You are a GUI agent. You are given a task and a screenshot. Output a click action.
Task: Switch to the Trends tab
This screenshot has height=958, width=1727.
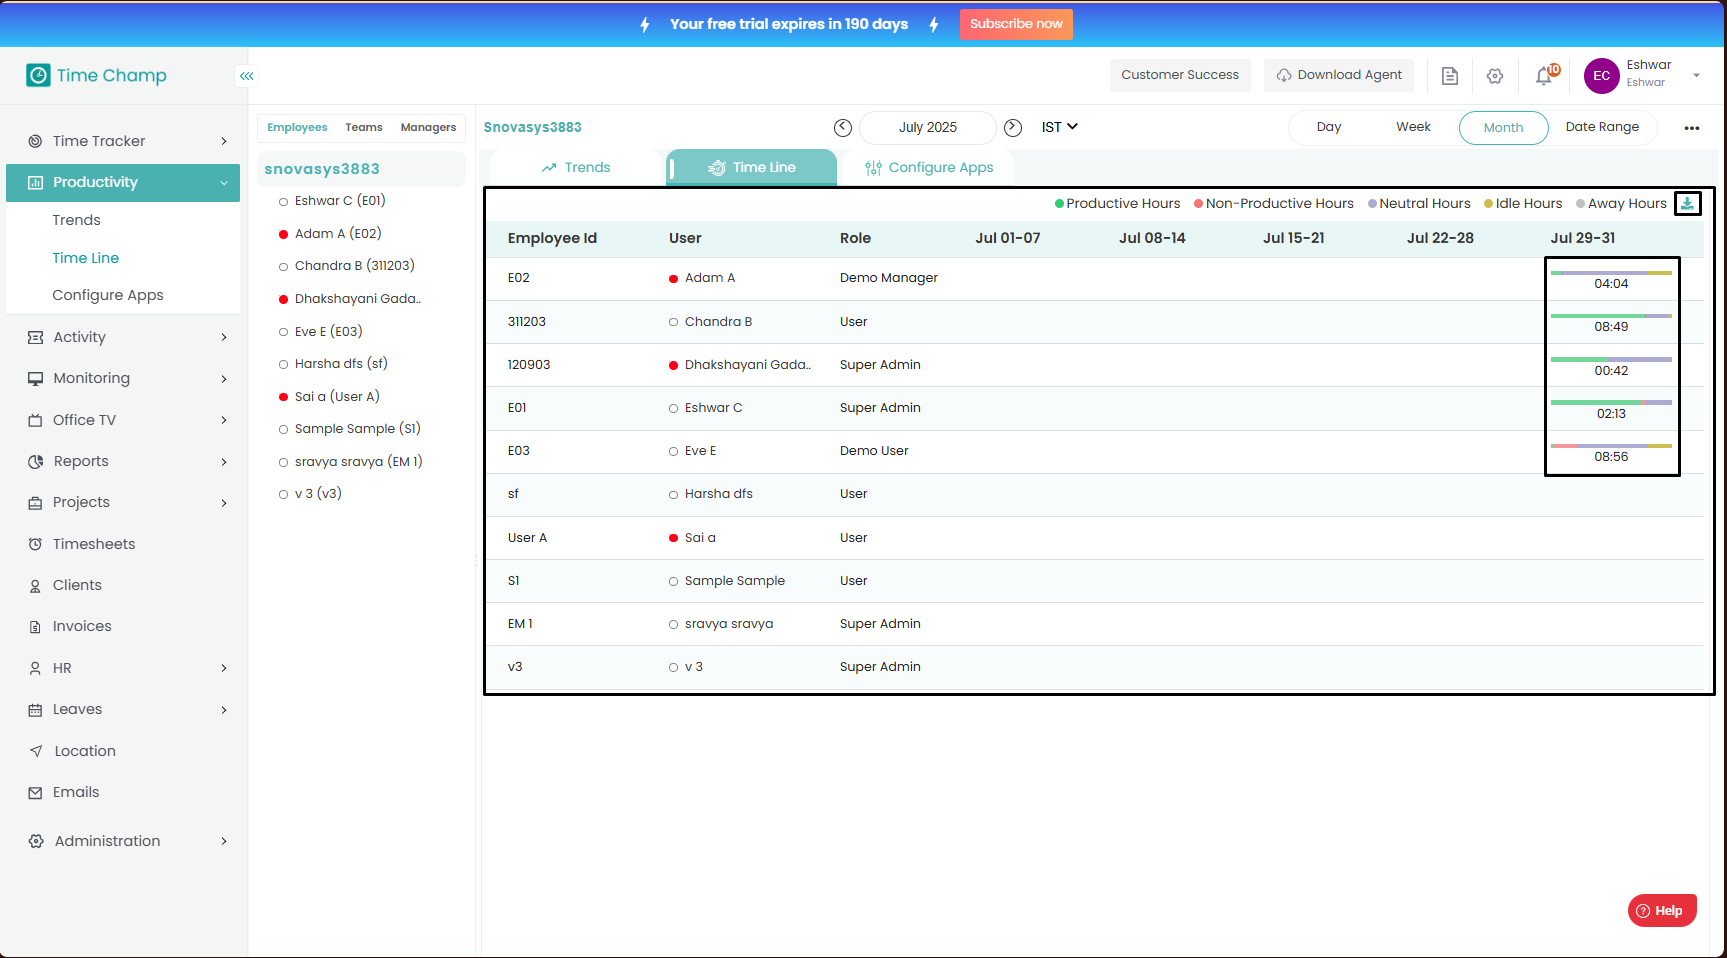(576, 168)
